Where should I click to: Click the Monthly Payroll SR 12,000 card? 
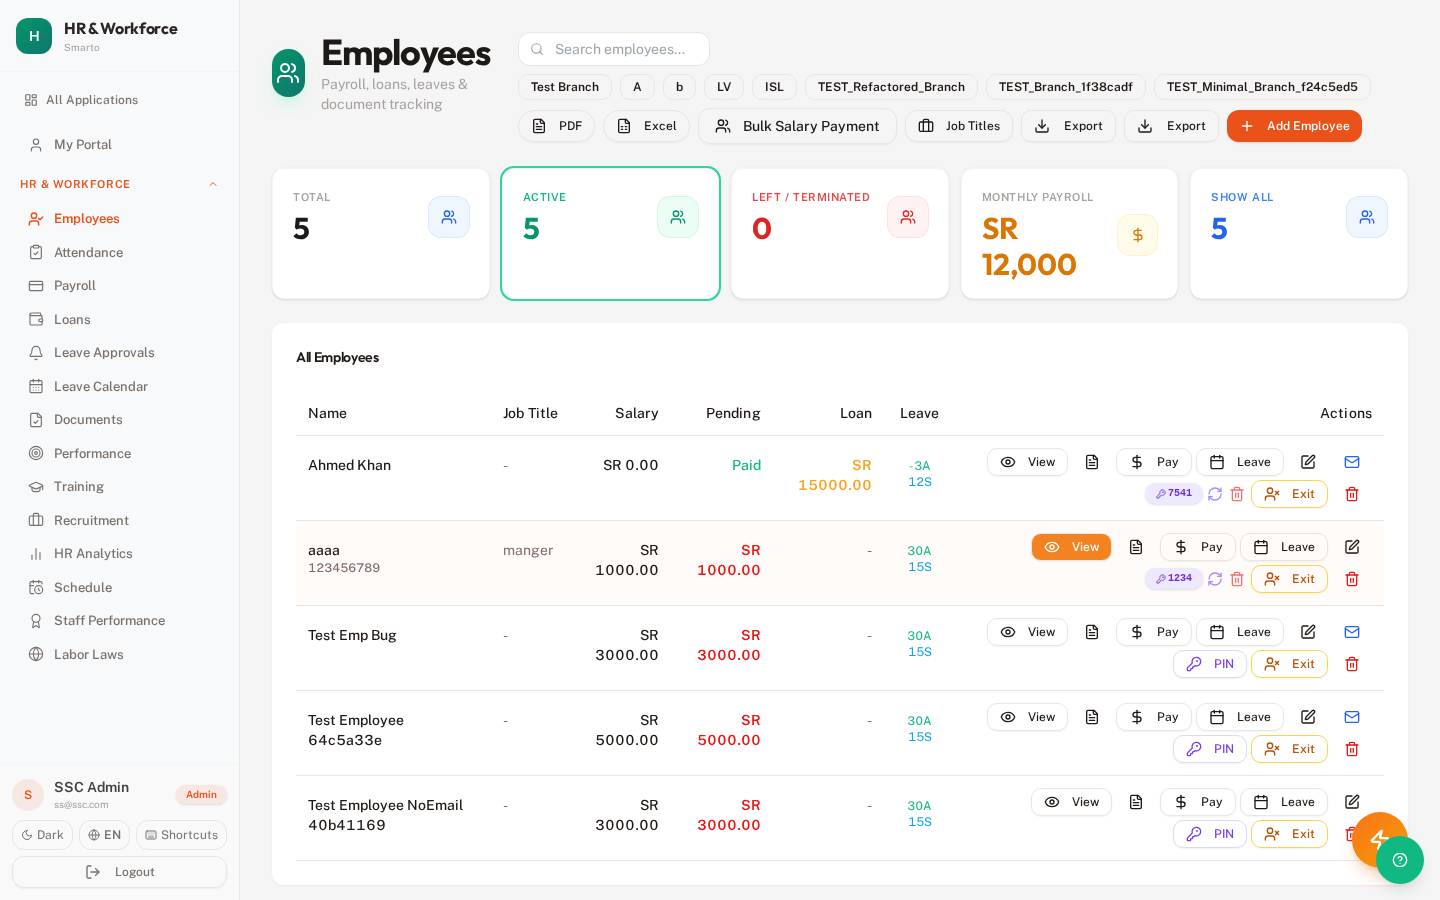click(x=1069, y=233)
